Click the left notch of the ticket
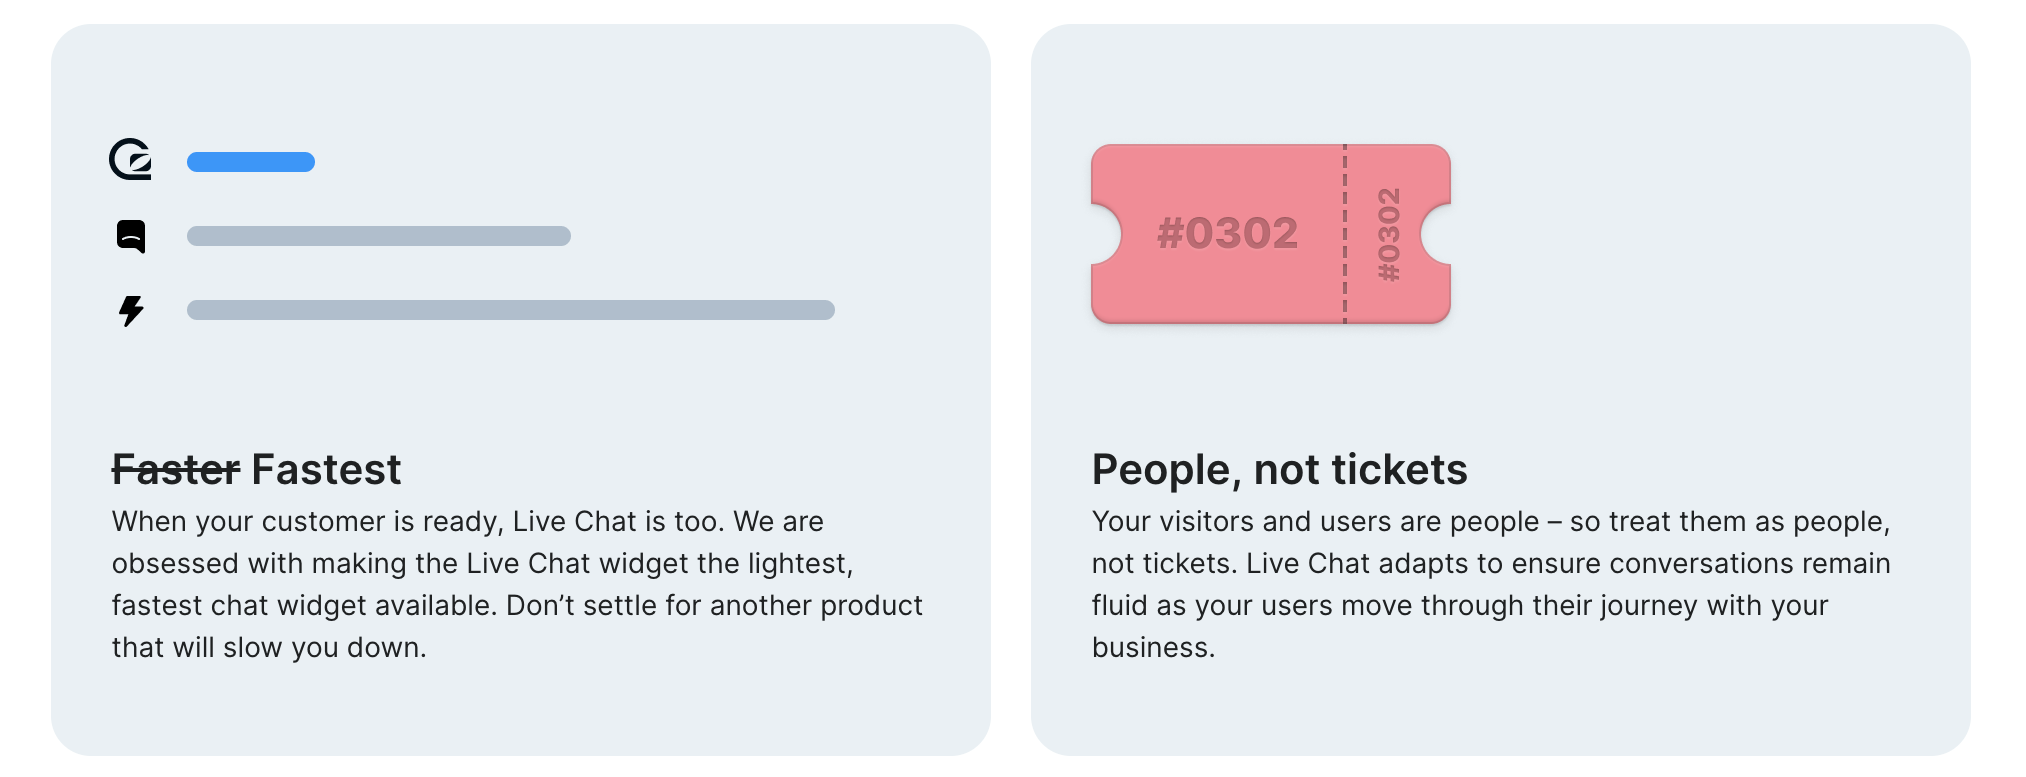The width and height of the screenshot is (2026, 777). click(1106, 234)
